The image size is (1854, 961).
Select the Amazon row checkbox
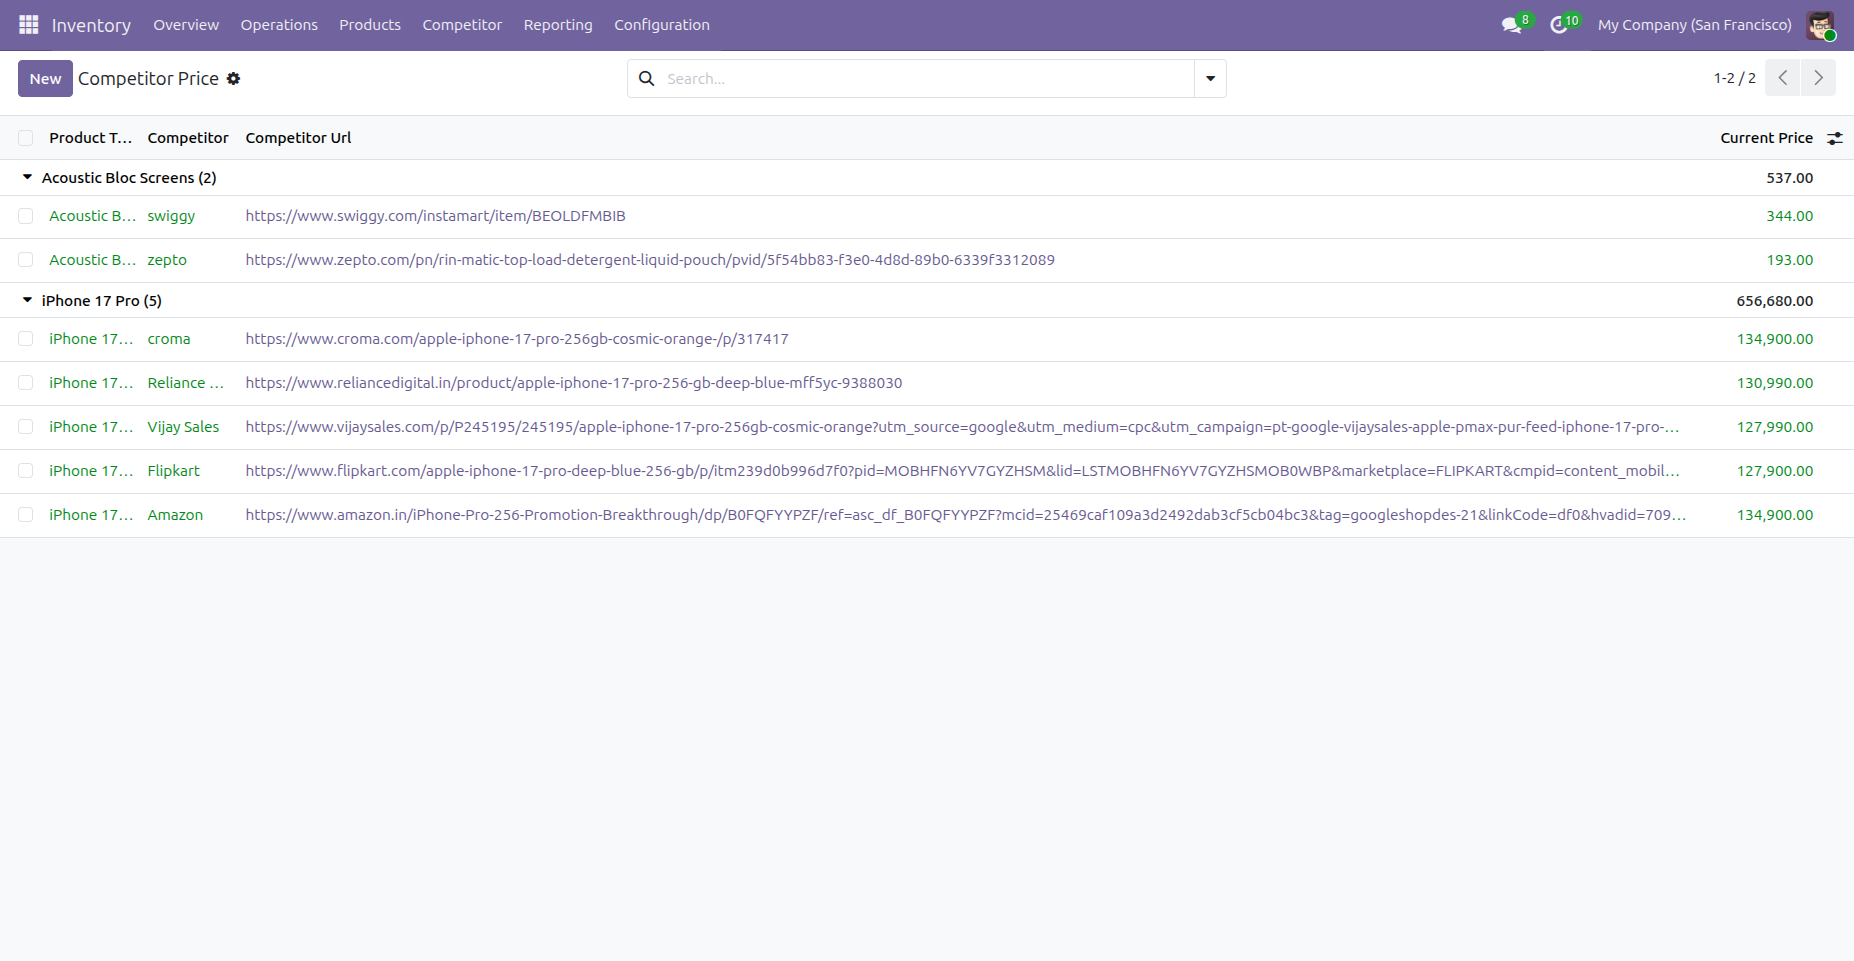click(x=26, y=515)
